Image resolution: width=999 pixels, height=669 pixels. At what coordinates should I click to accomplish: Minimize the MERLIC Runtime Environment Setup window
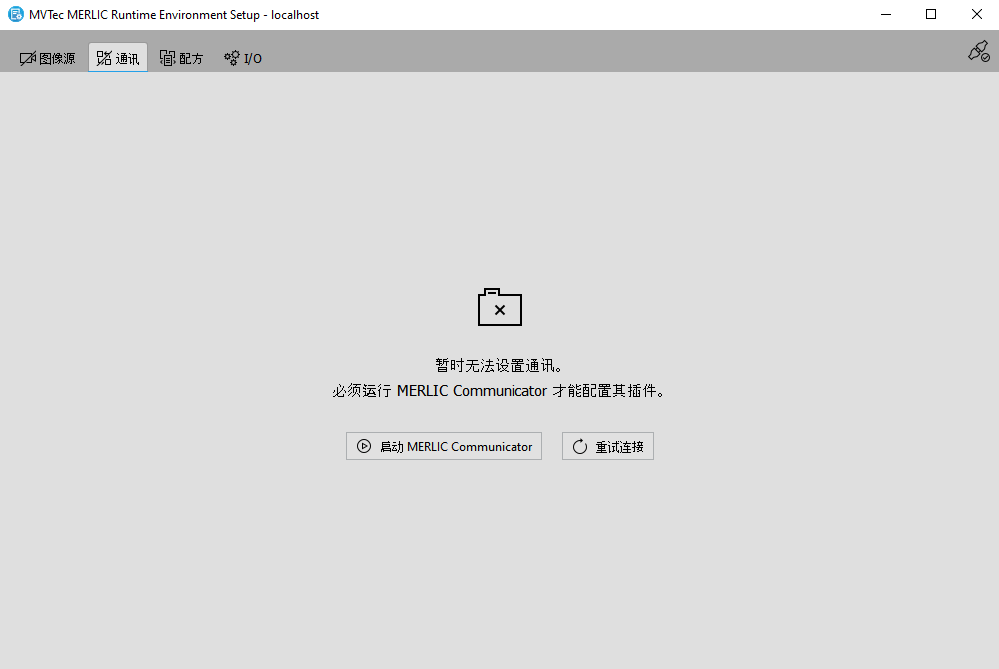pyautogui.click(x=885, y=15)
